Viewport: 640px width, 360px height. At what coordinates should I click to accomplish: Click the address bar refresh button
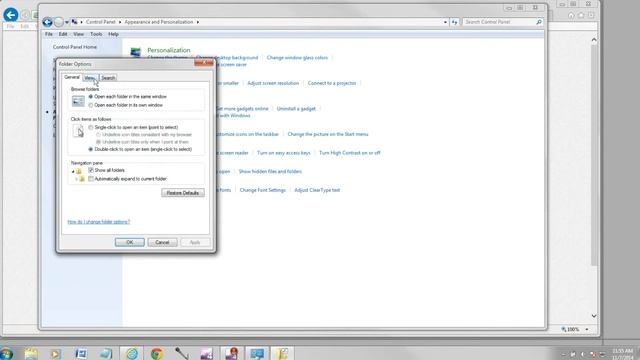point(454,22)
